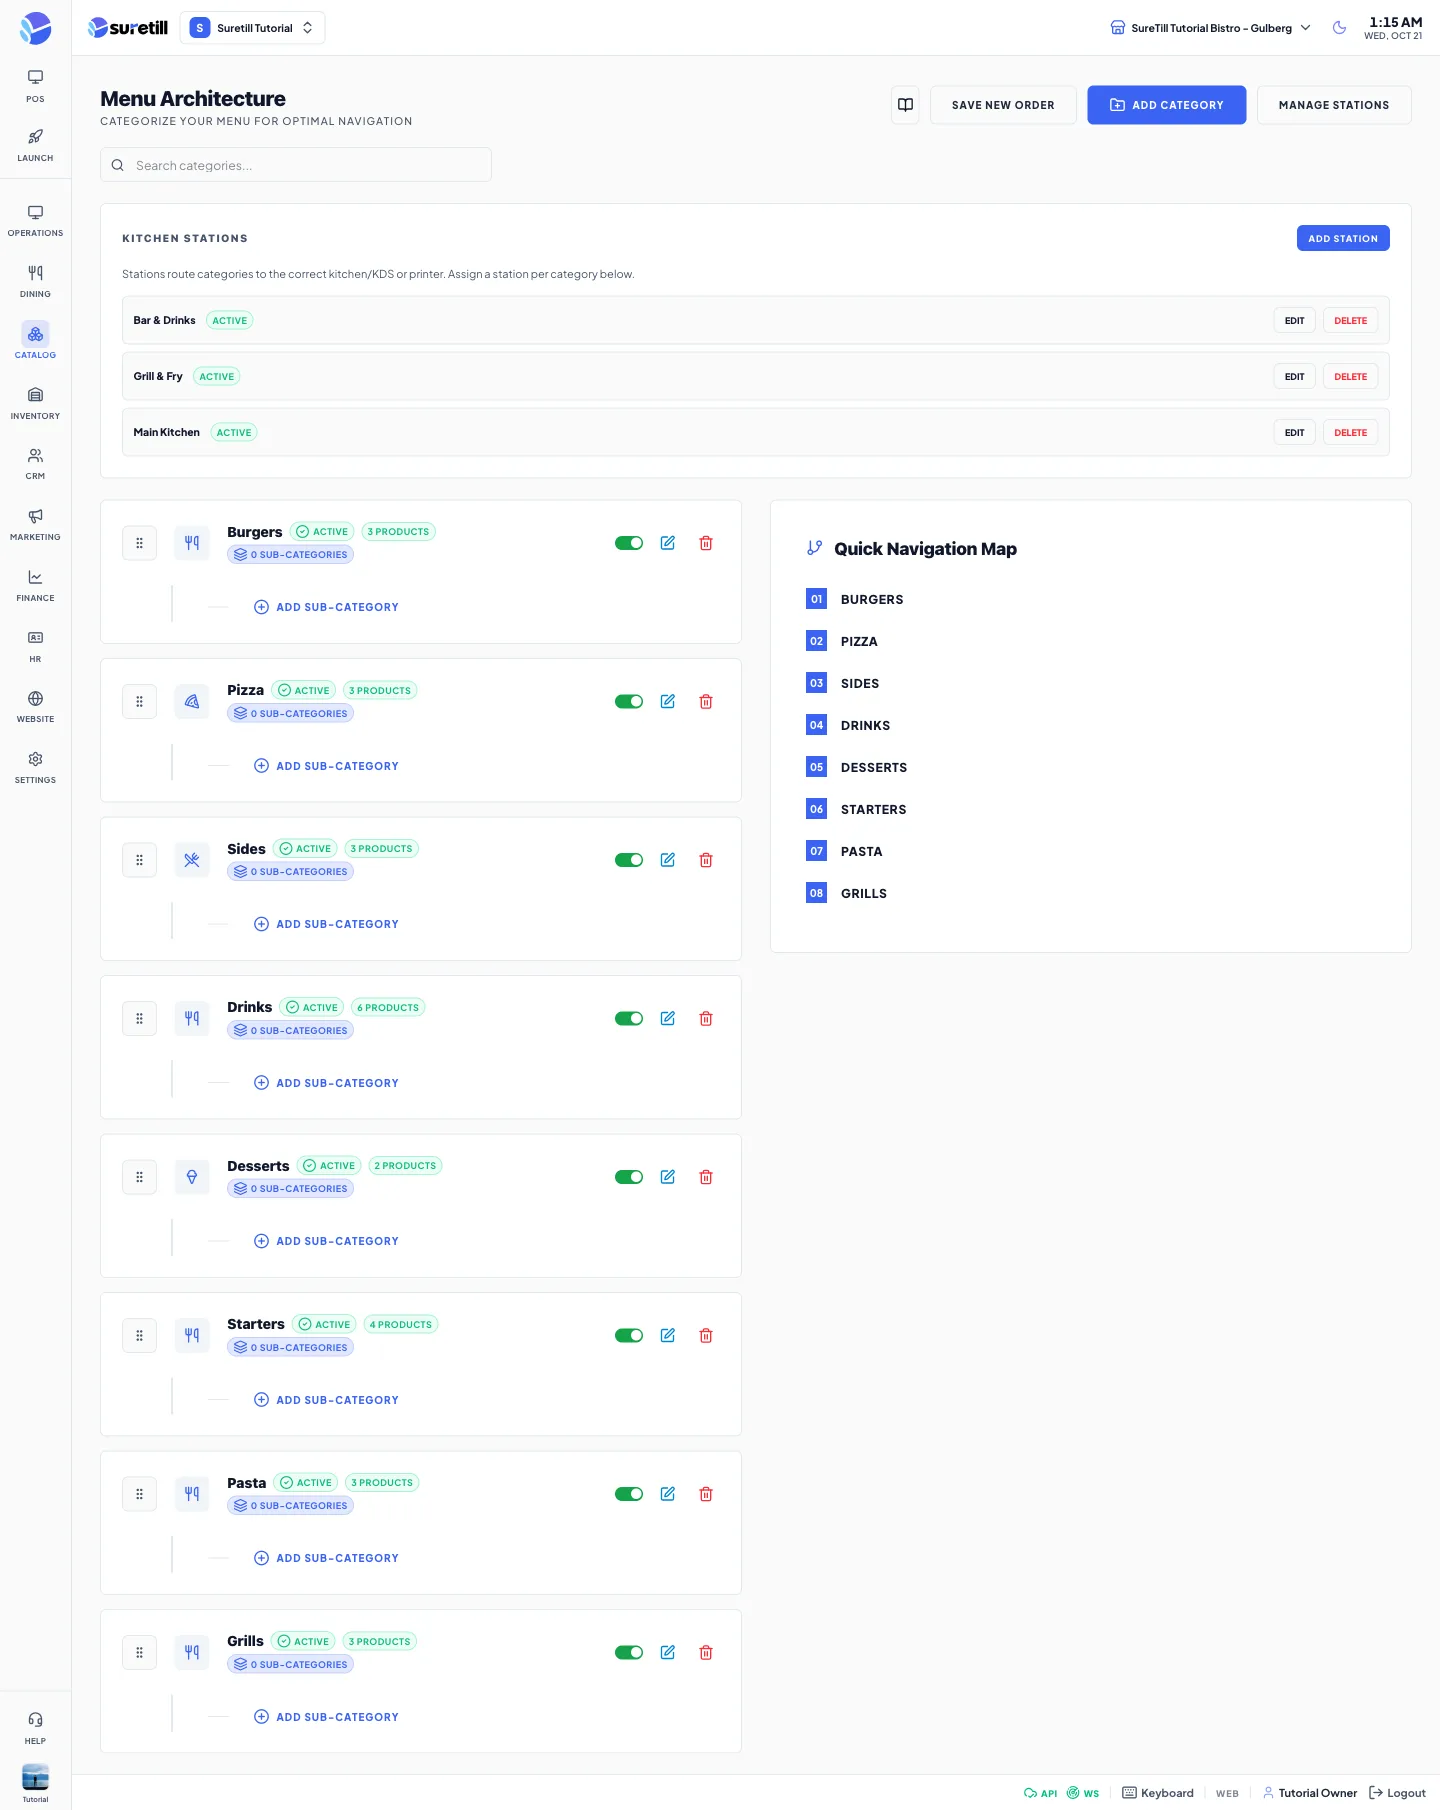This screenshot has width=1440, height=1810.
Task: Open Dining in the sidebar
Action: tap(35, 281)
